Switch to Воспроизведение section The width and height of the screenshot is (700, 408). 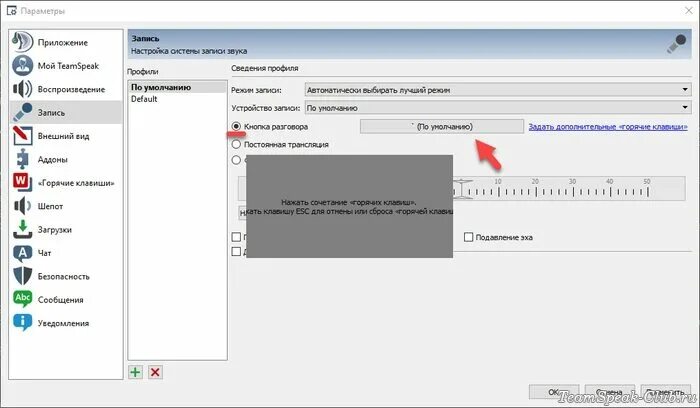(x=71, y=89)
